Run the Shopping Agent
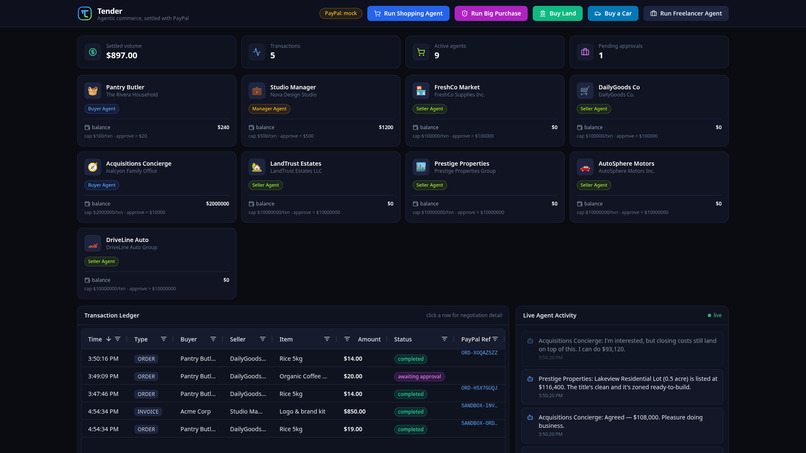 point(408,13)
